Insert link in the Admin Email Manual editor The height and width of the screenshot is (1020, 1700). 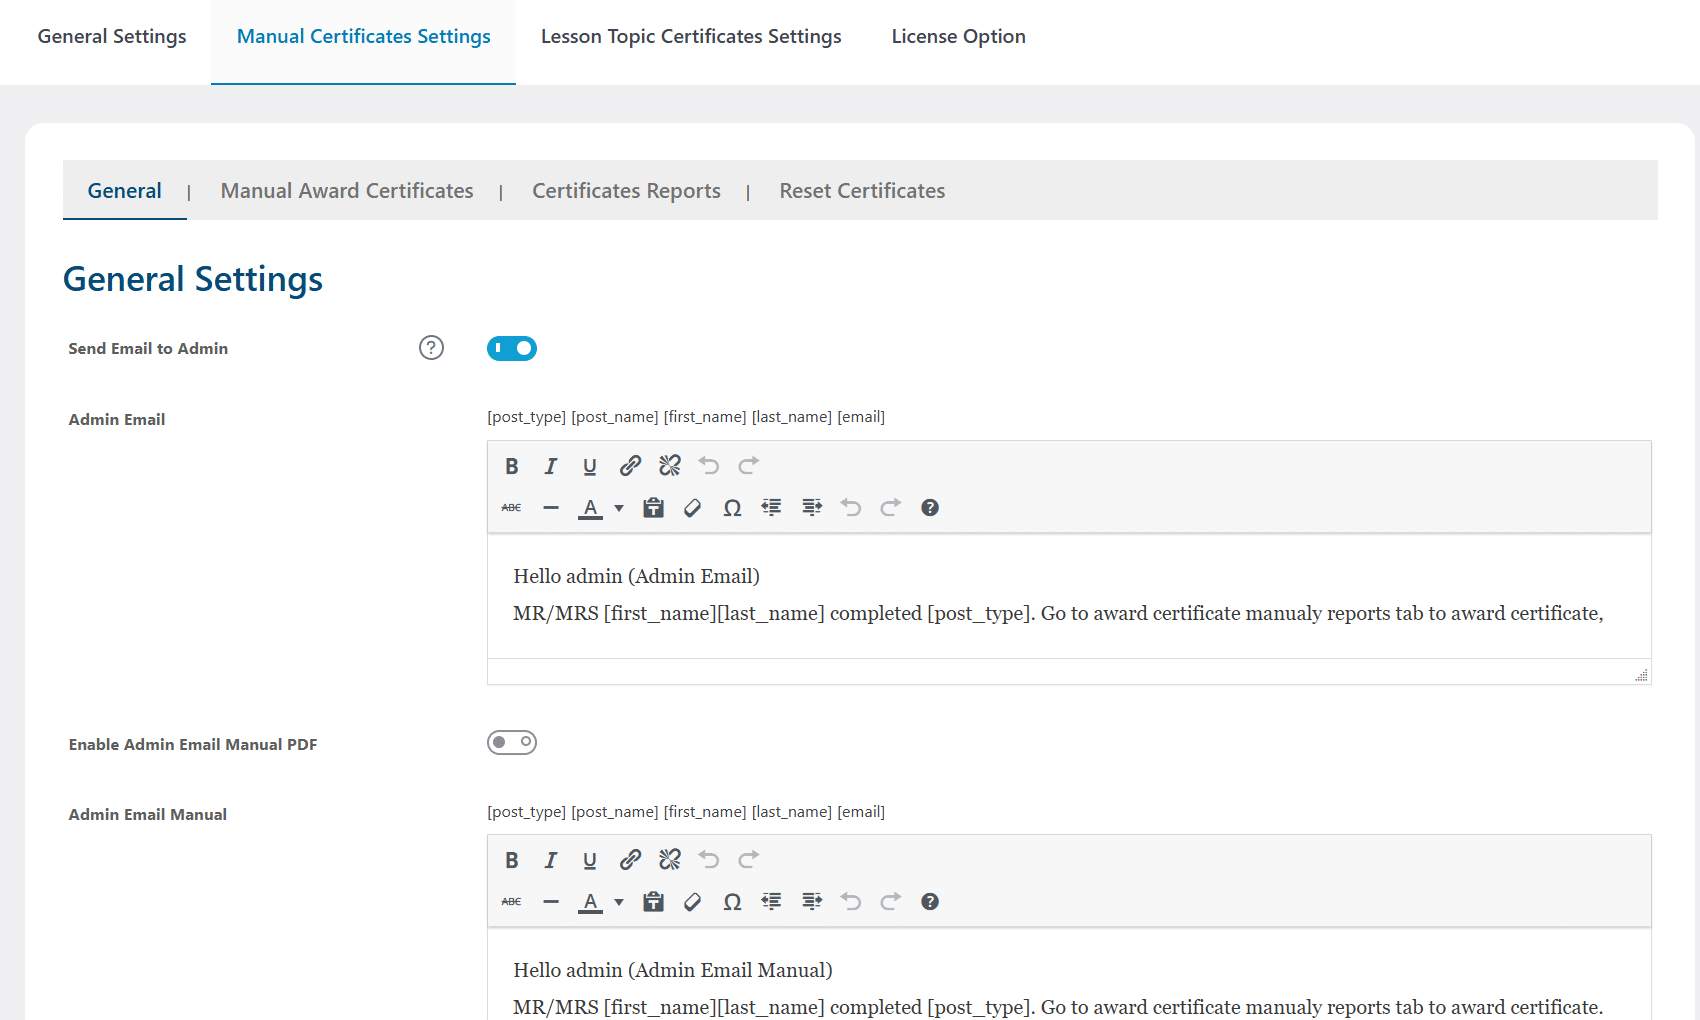tap(630, 860)
